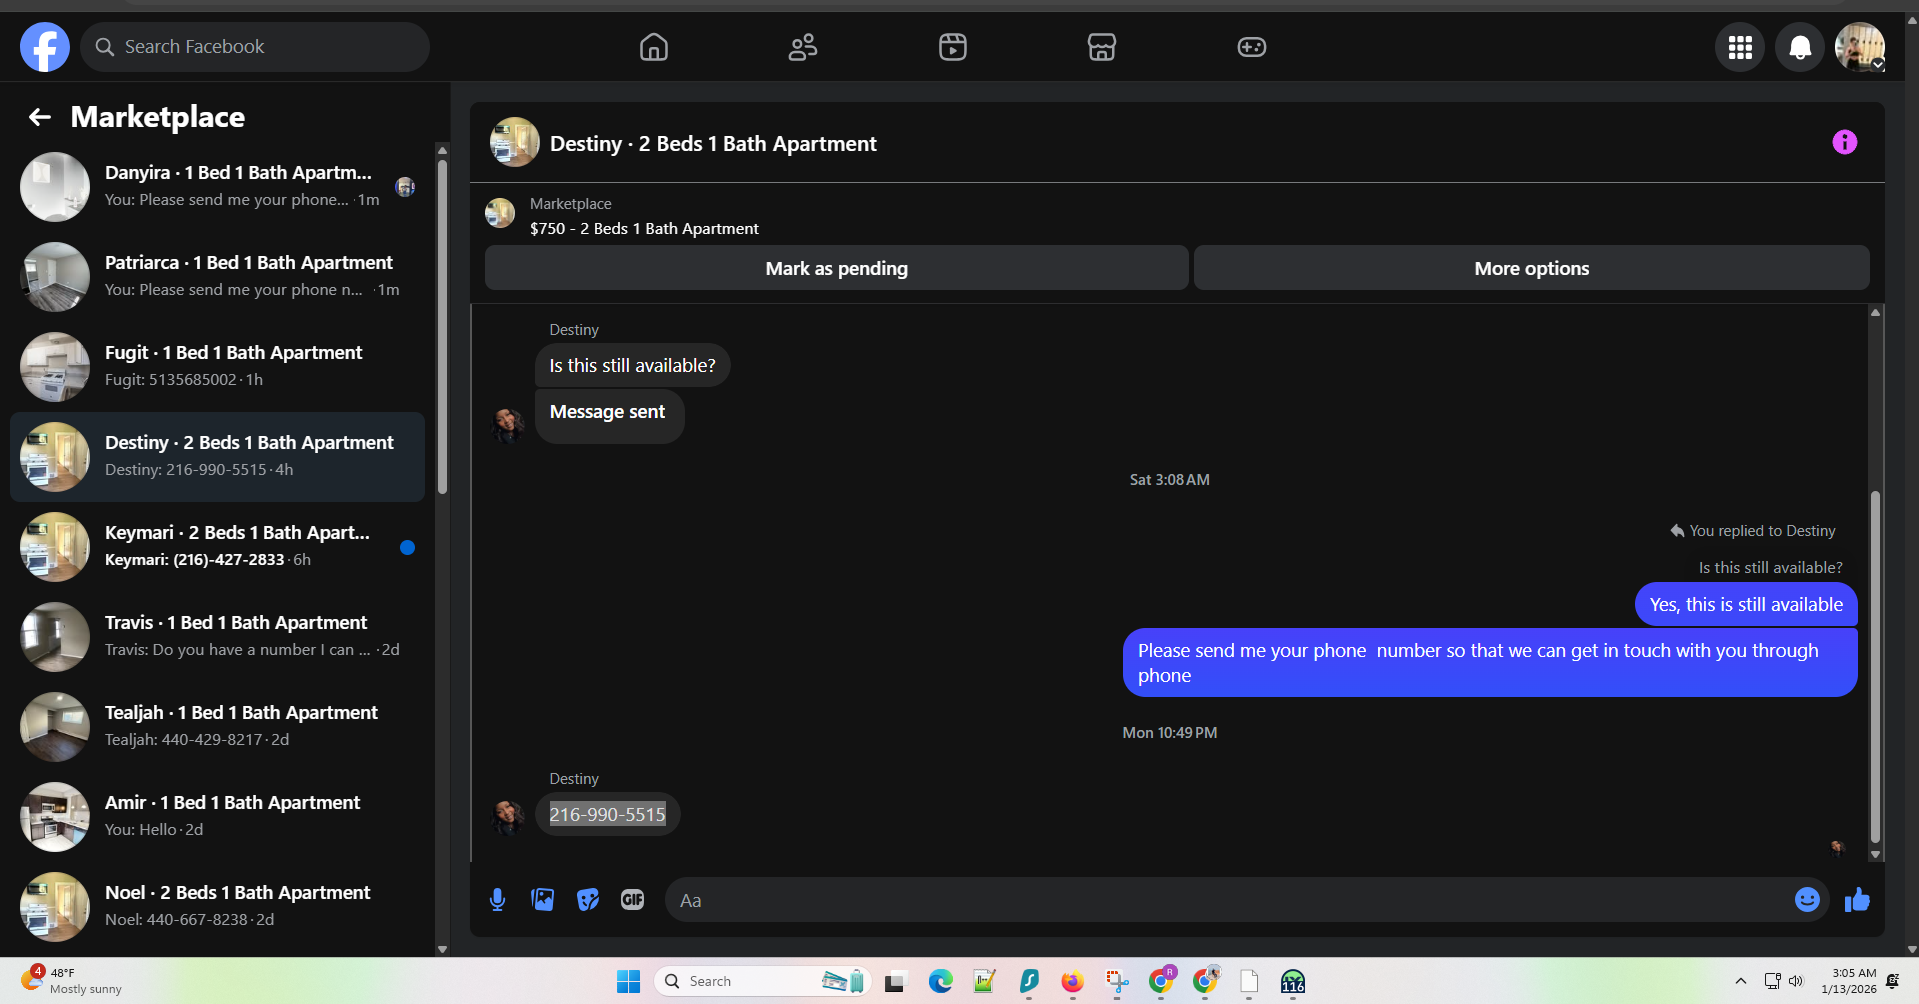Image resolution: width=1919 pixels, height=1004 pixels.
Task: Click the Mark as pending button
Action: pyautogui.click(x=837, y=268)
